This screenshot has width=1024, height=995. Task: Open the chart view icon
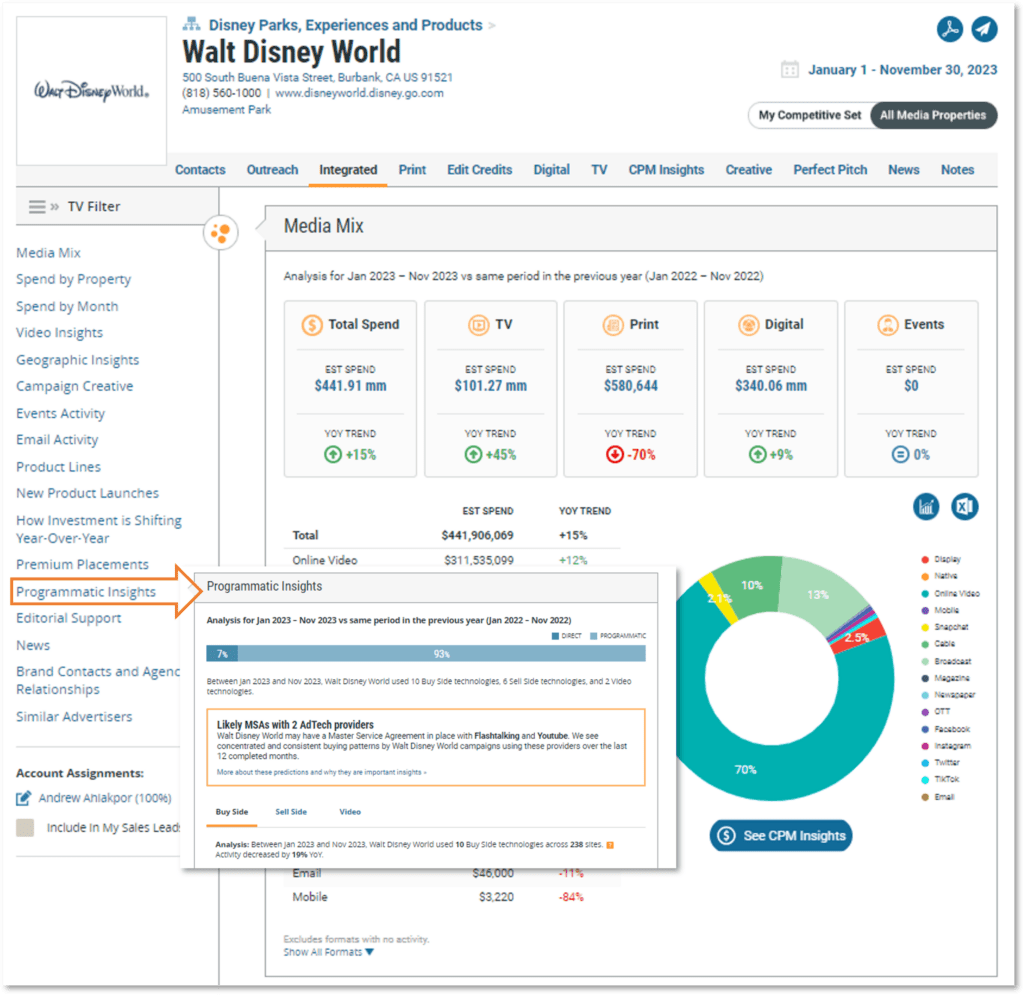pos(926,507)
